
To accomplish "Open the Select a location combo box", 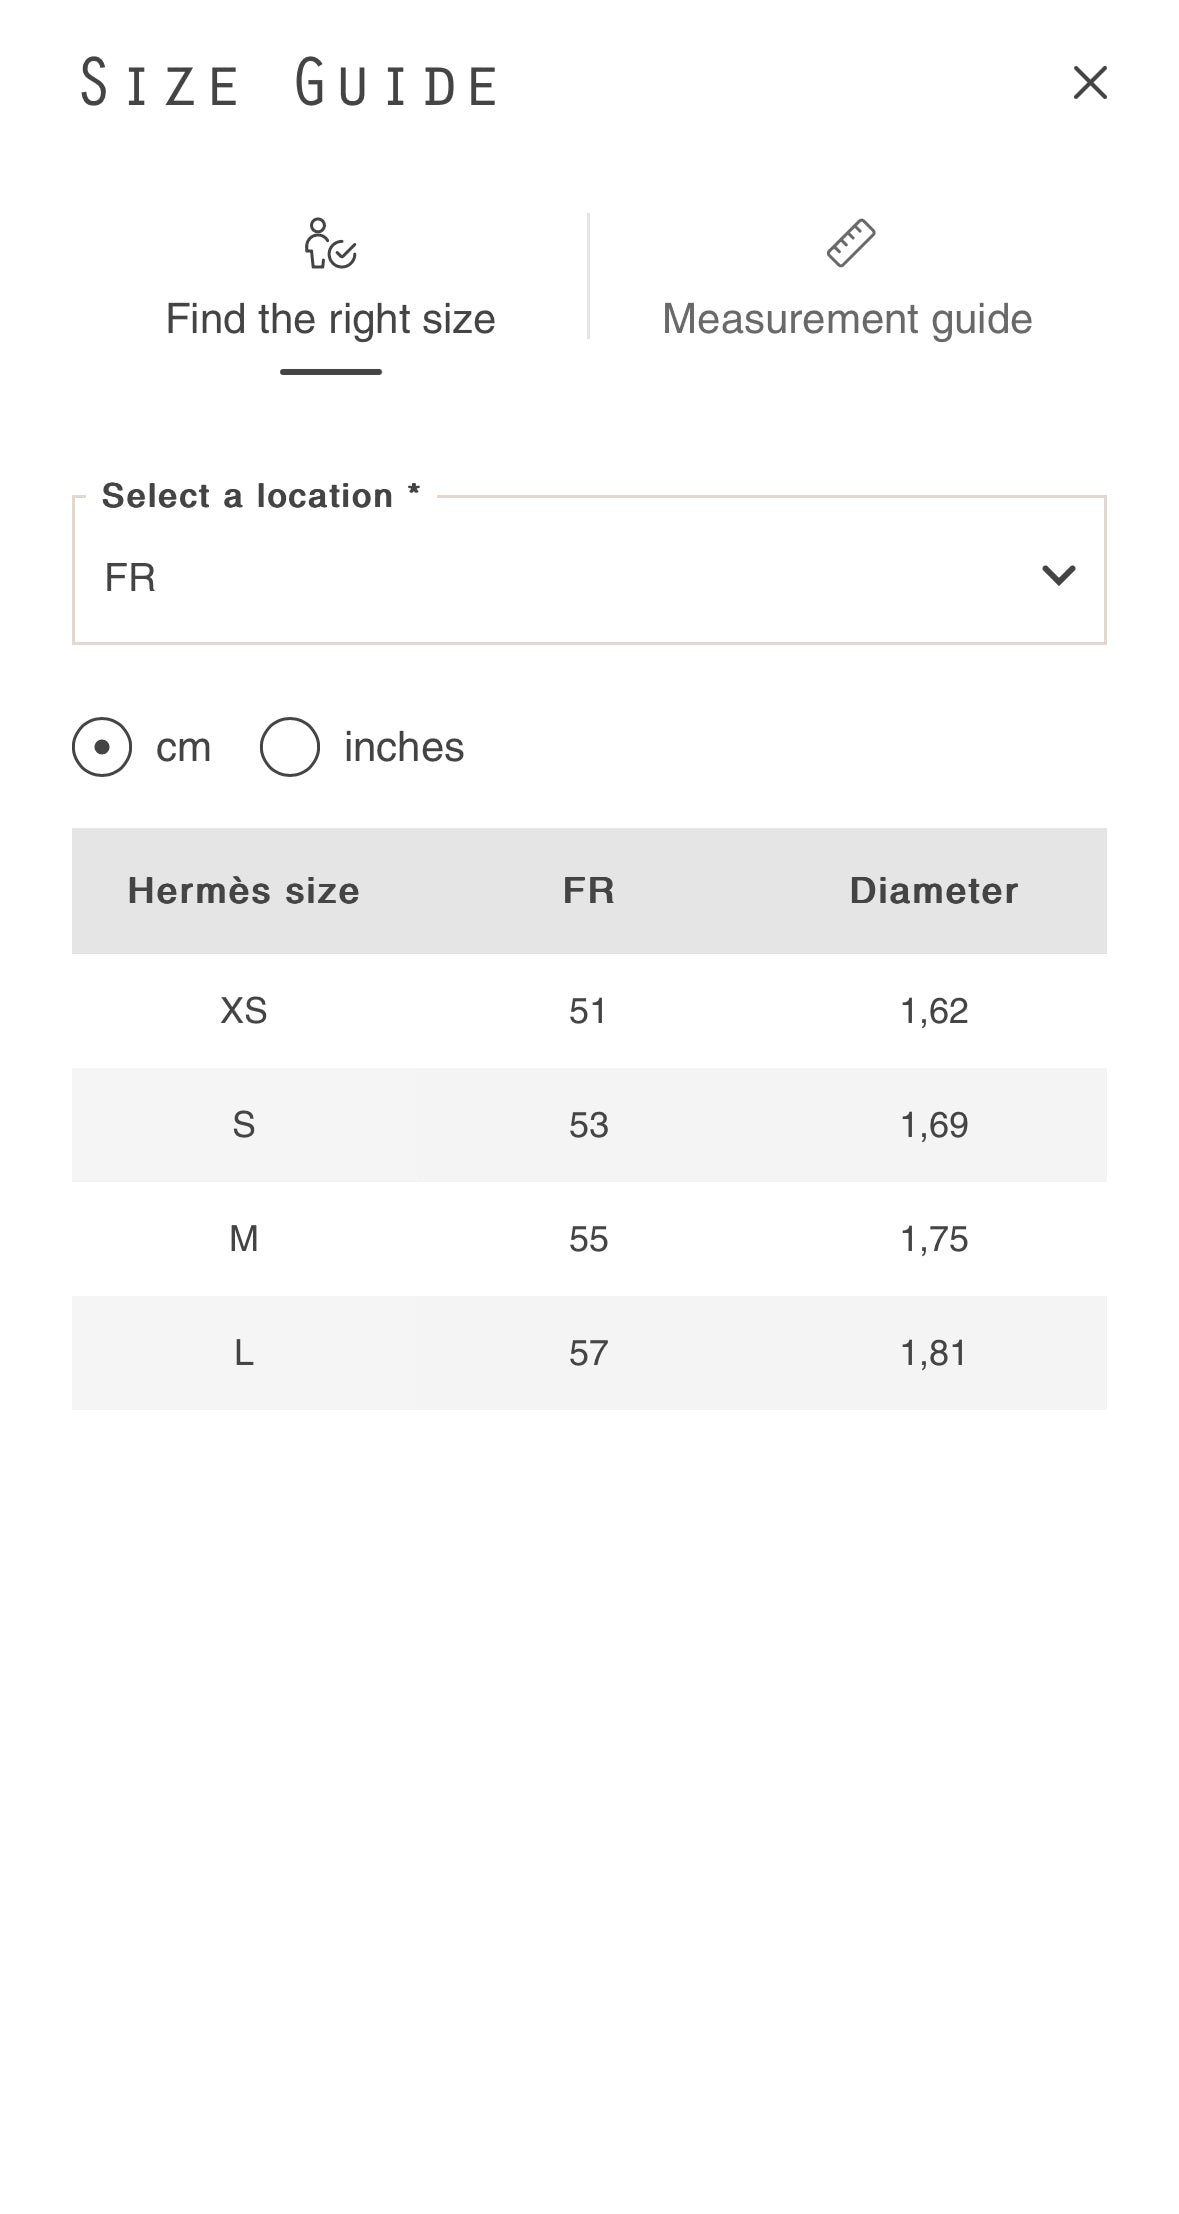I will (560, 575).
